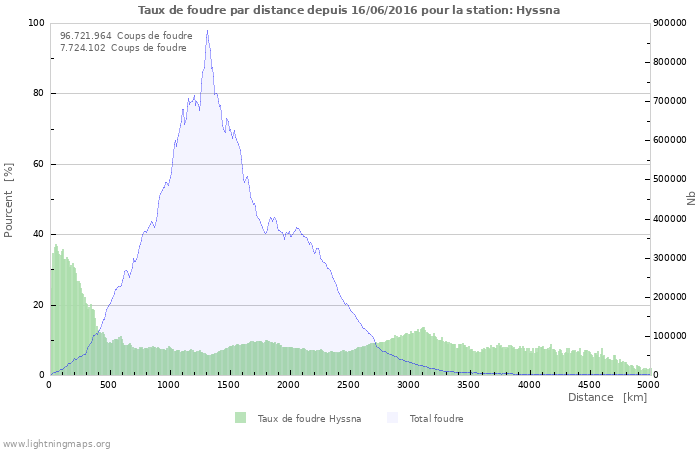The image size is (700, 450).
Task: Click the 'Taux de foudre Hyssna' legend label
Action: (x=309, y=418)
